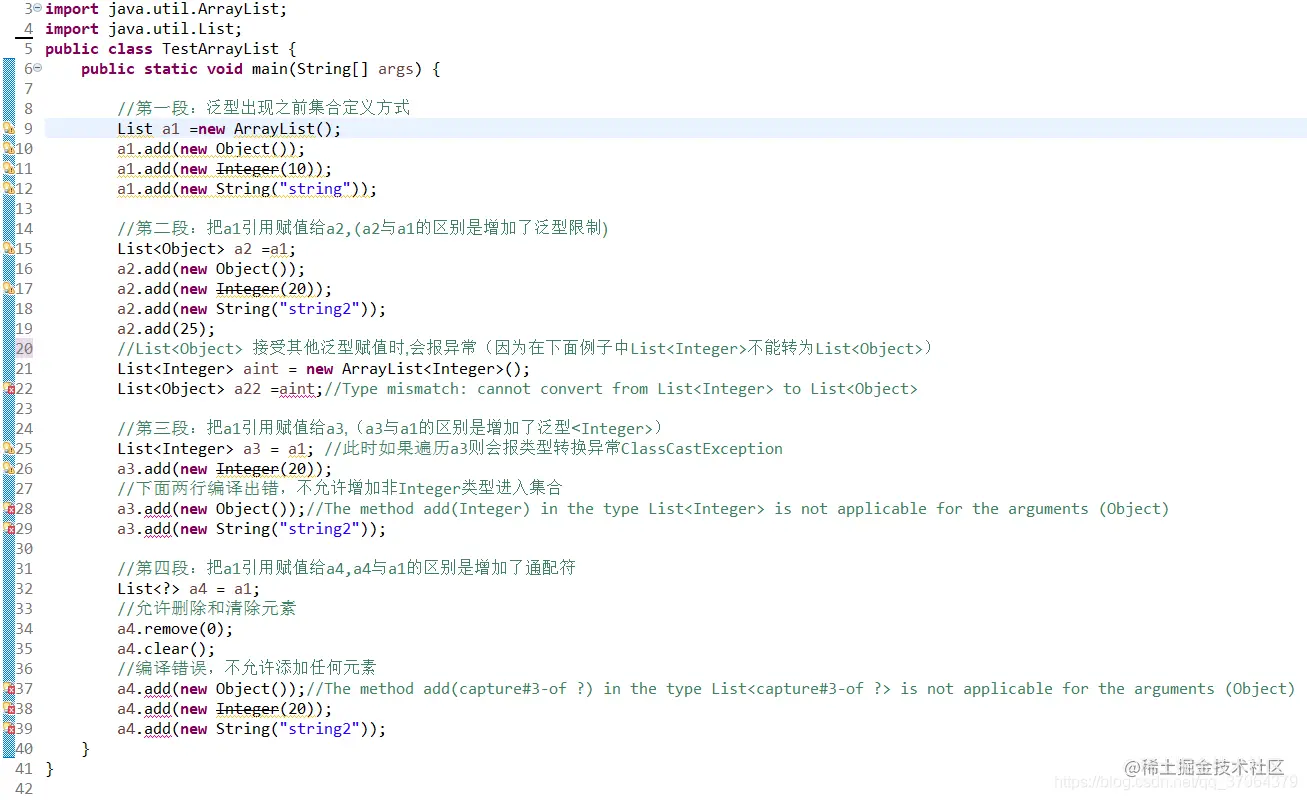Click the line "a4.remove(0);"

point(175,629)
